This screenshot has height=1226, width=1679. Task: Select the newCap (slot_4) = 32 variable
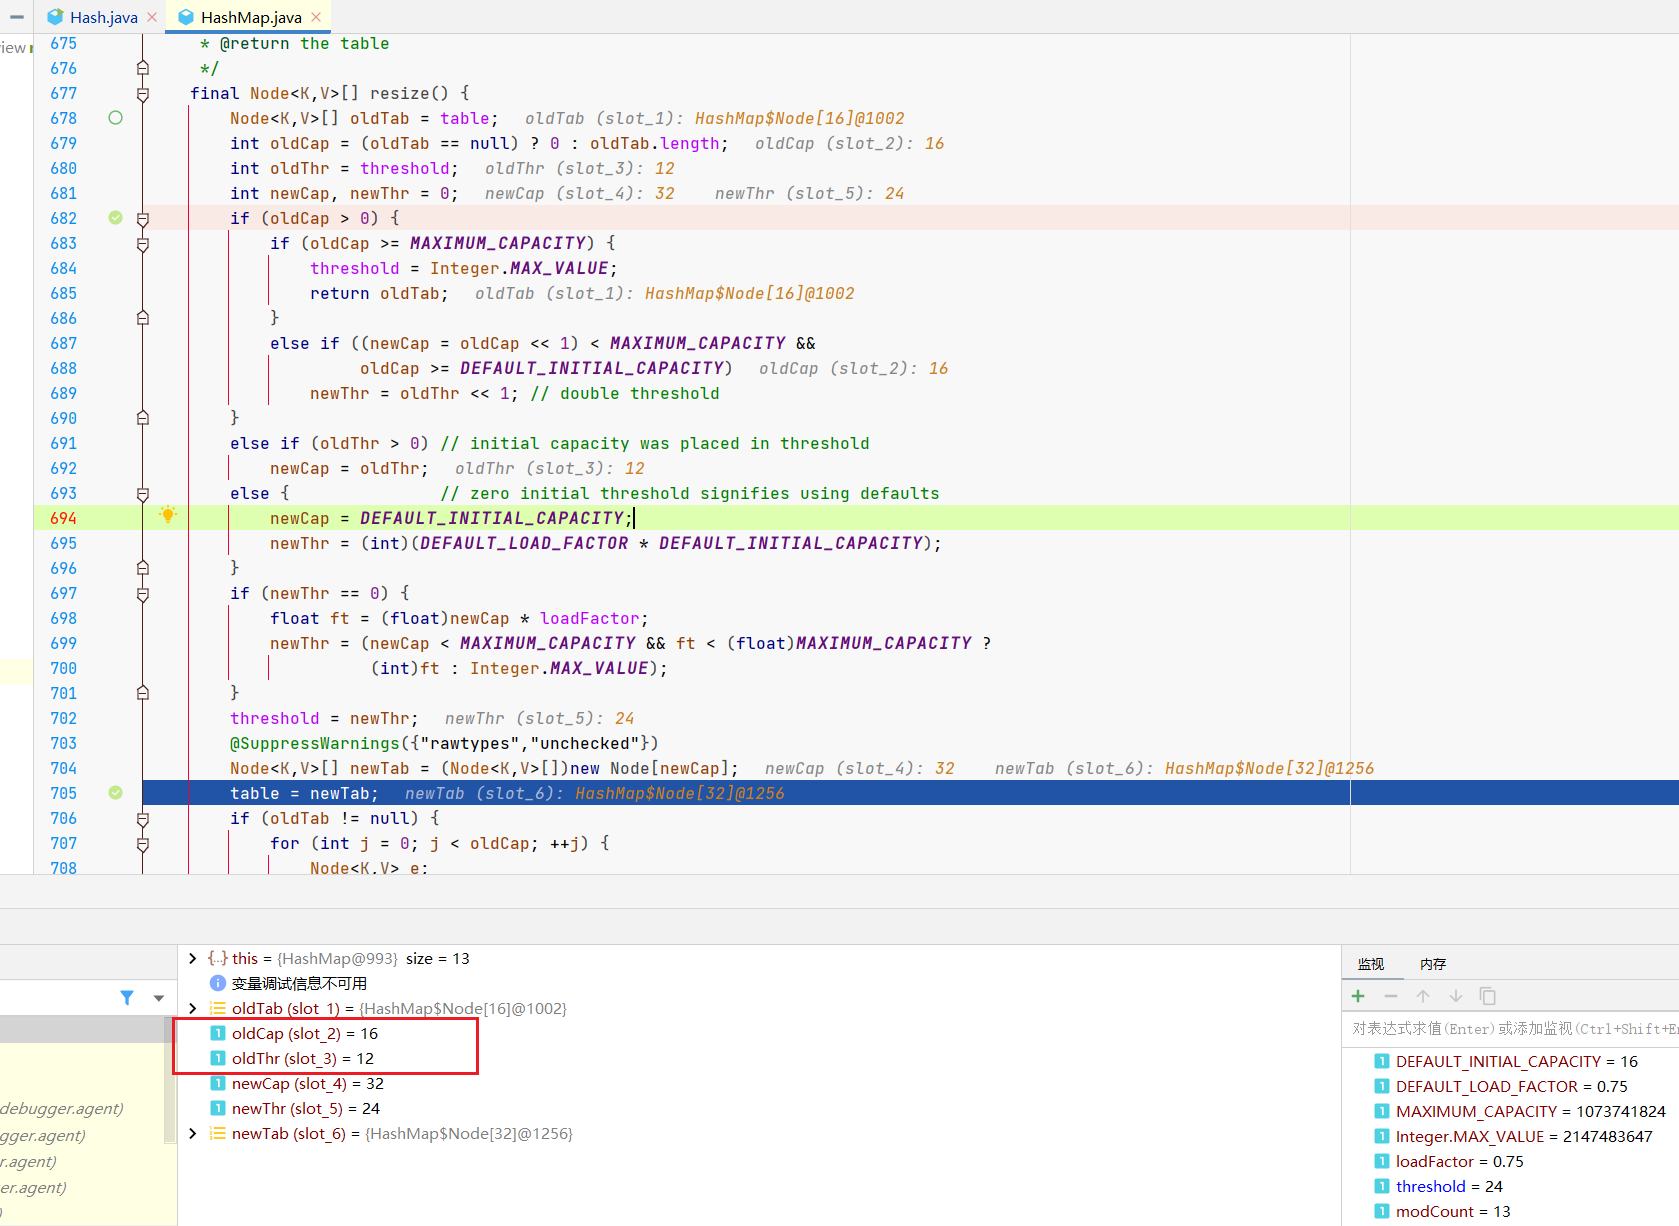pos(308,1083)
